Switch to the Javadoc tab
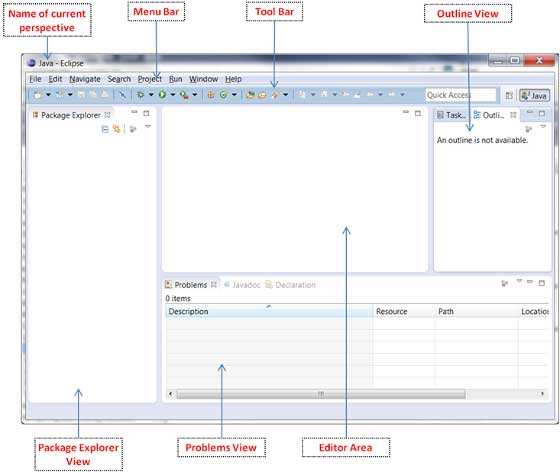Screen dimensions: 560x472 pyautogui.click(x=242, y=285)
